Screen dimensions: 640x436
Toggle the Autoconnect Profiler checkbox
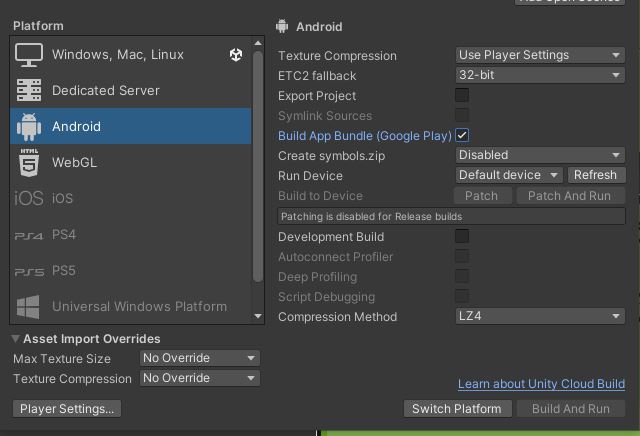pyautogui.click(x=462, y=256)
